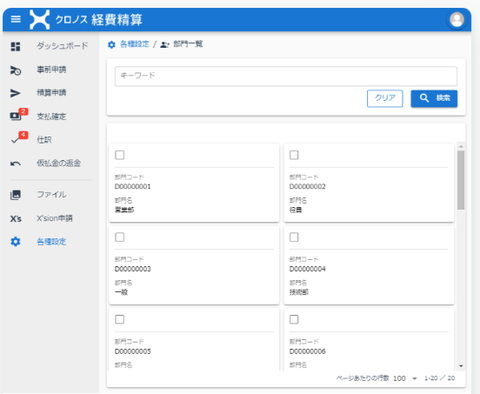Click department name 役員

[x=296, y=210]
